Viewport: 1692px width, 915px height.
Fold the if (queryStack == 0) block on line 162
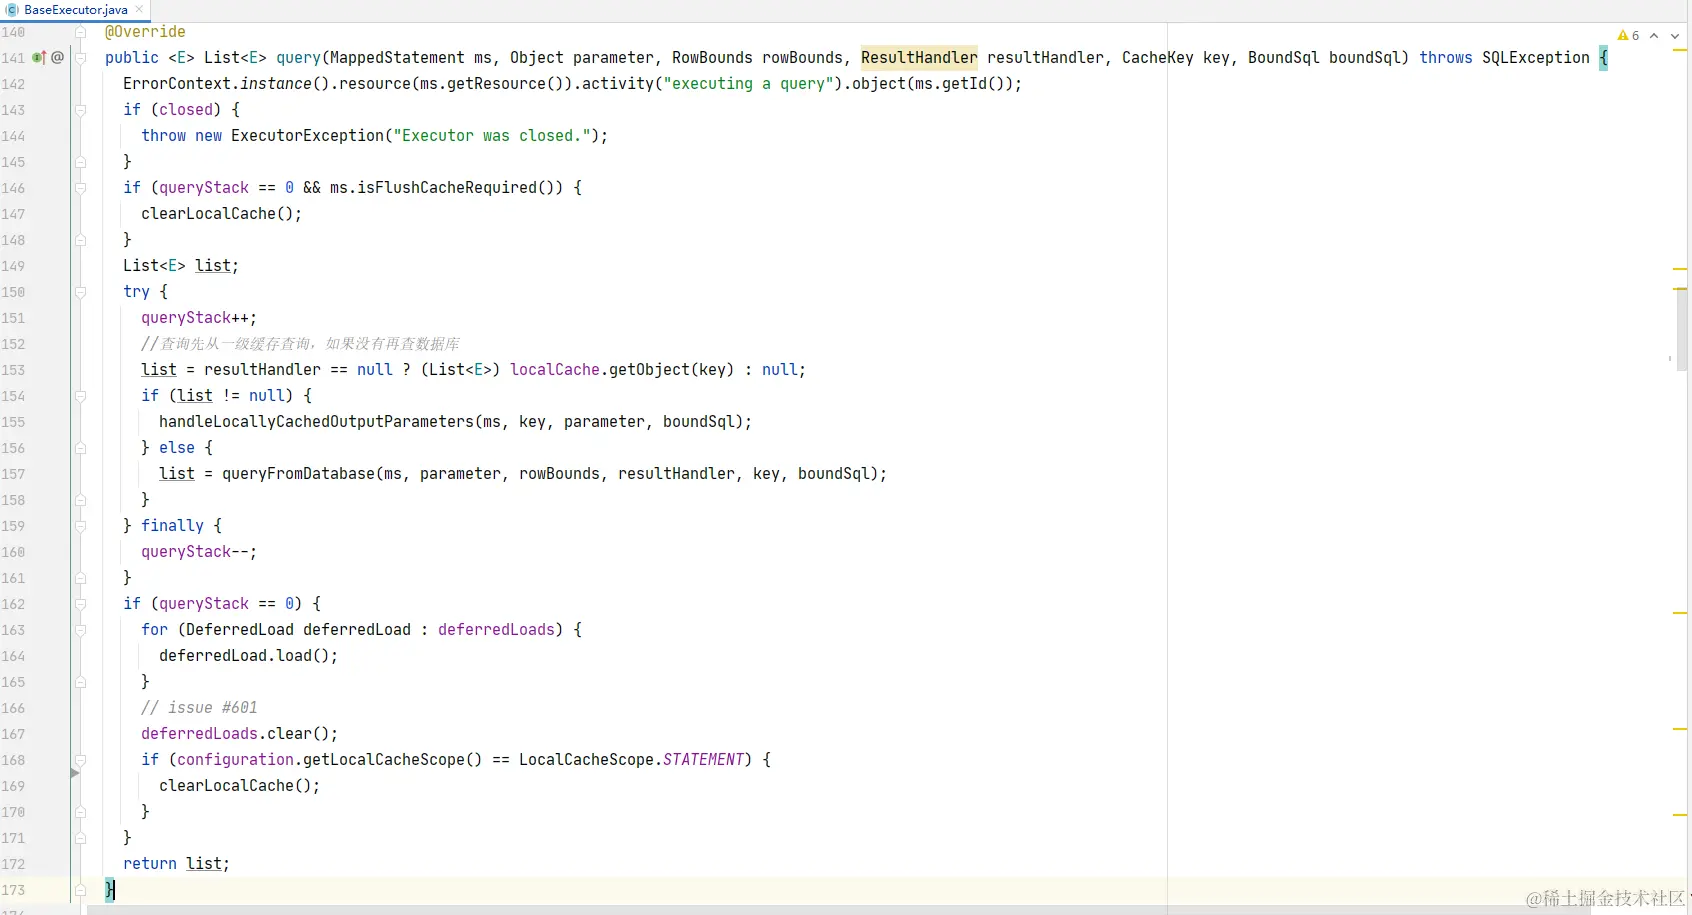(80, 604)
